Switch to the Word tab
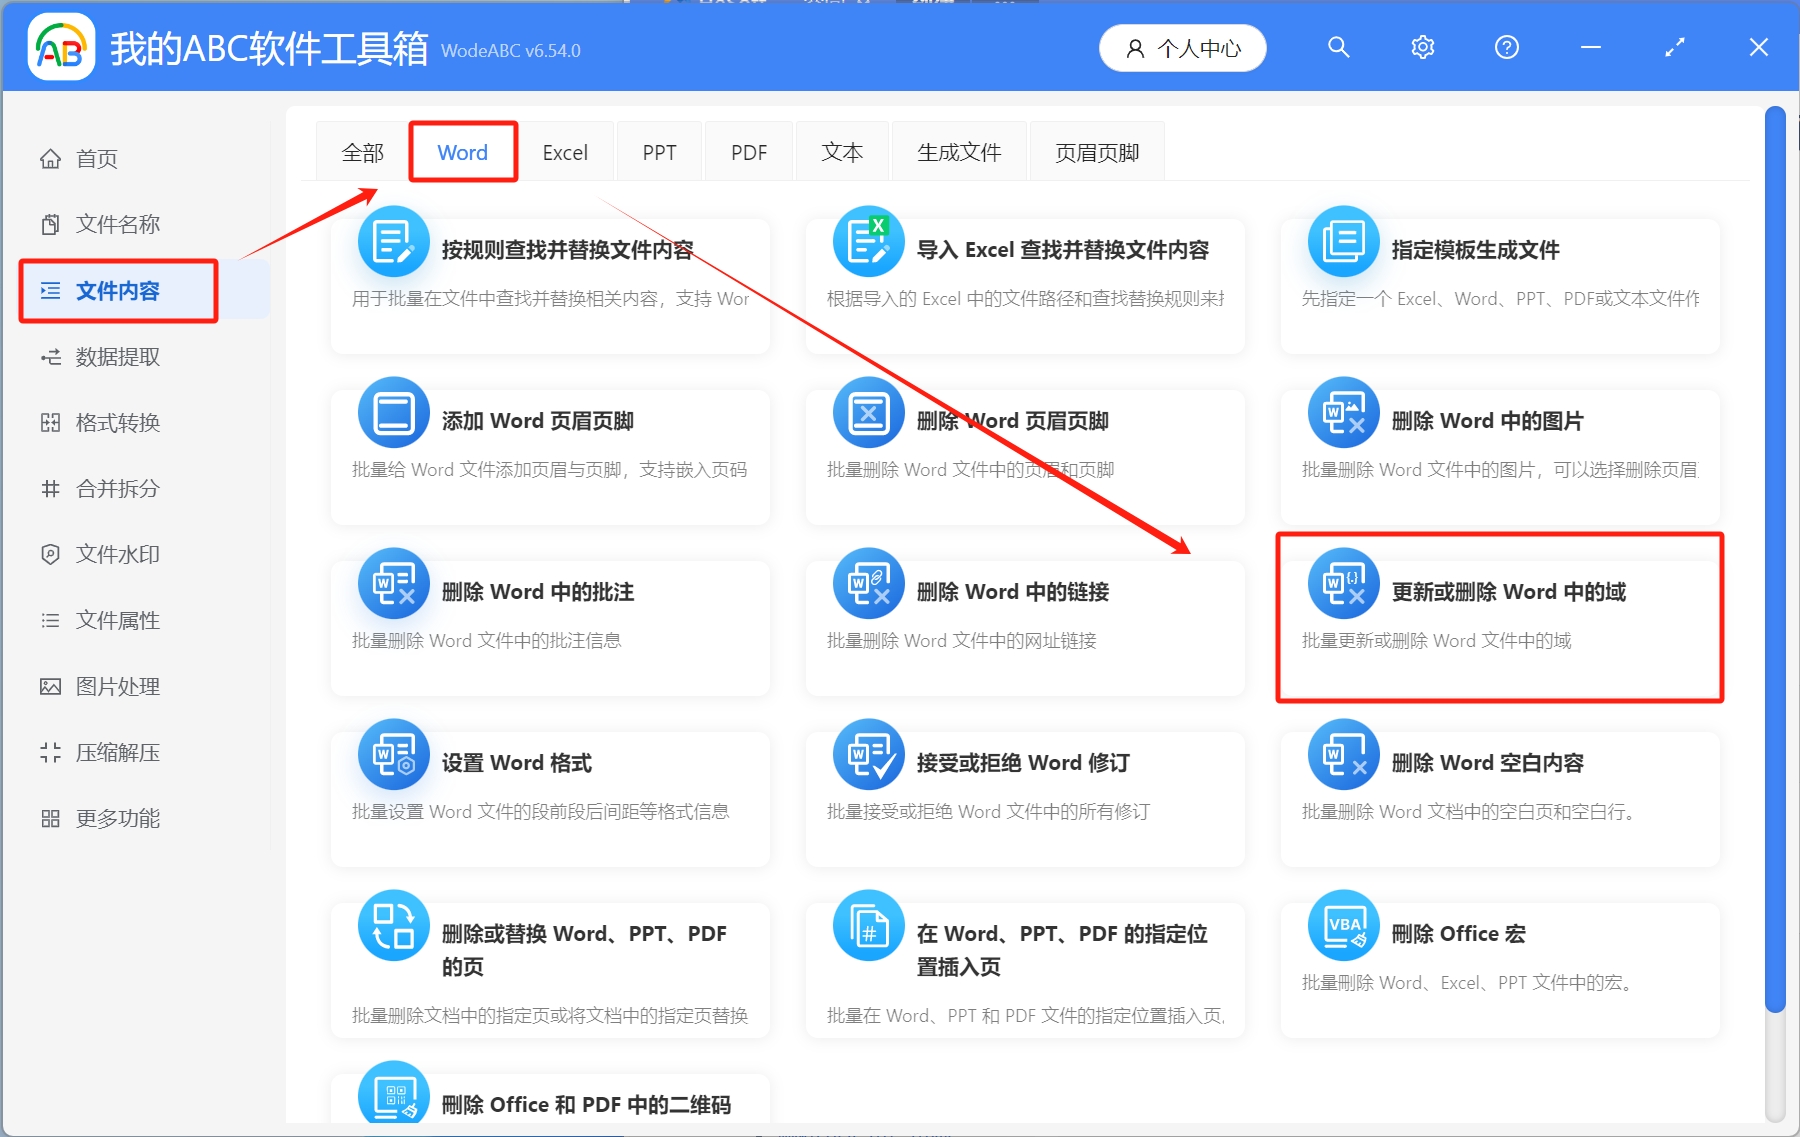The width and height of the screenshot is (1800, 1137). coord(462,152)
